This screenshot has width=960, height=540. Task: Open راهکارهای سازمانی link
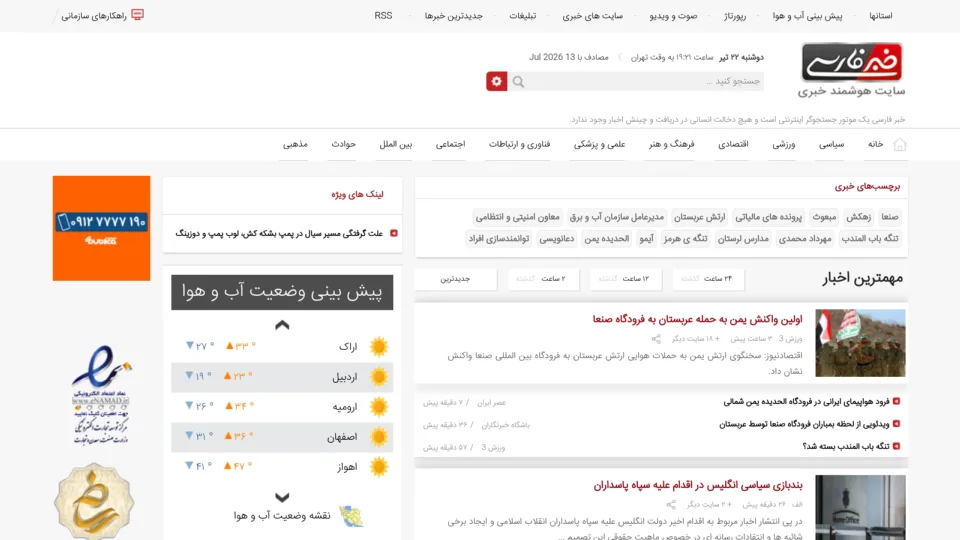pyautogui.click(x=94, y=16)
